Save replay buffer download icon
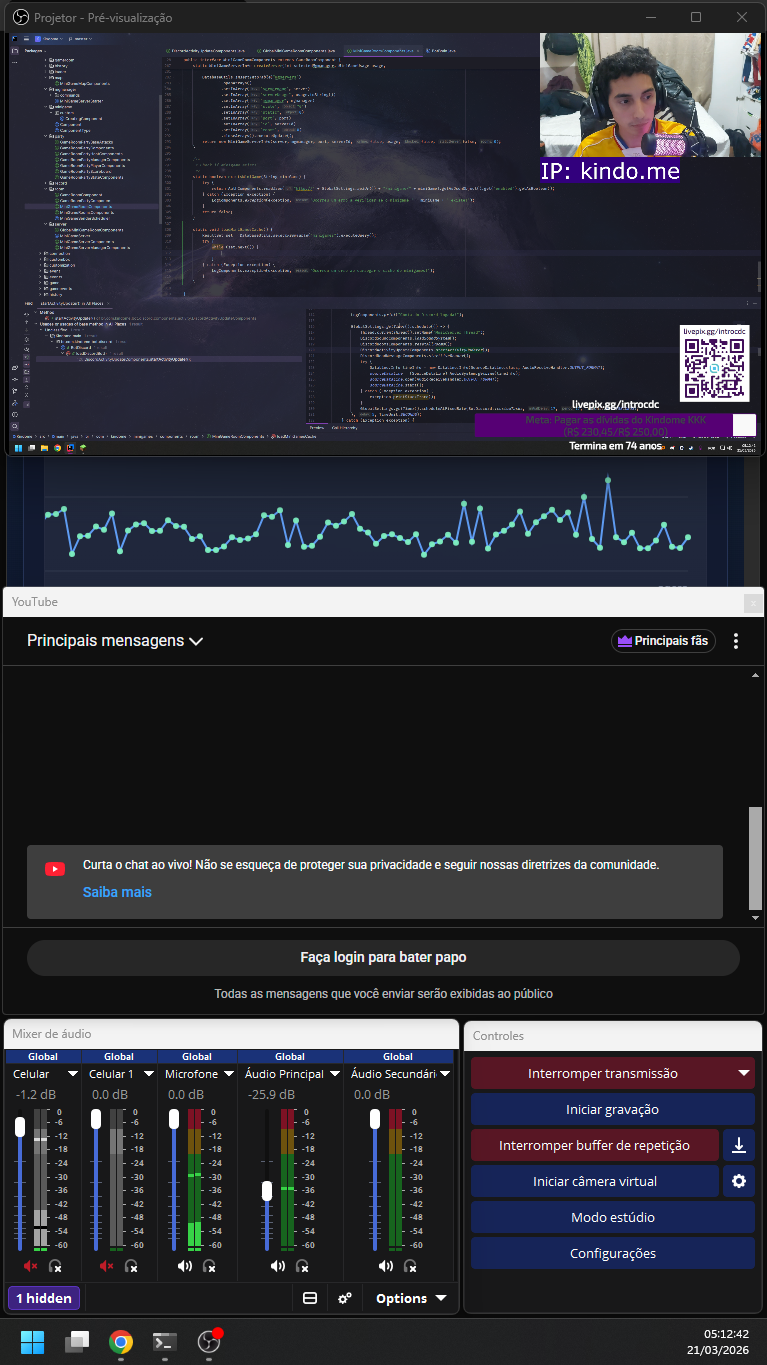767x1365 pixels. pyautogui.click(x=739, y=1145)
